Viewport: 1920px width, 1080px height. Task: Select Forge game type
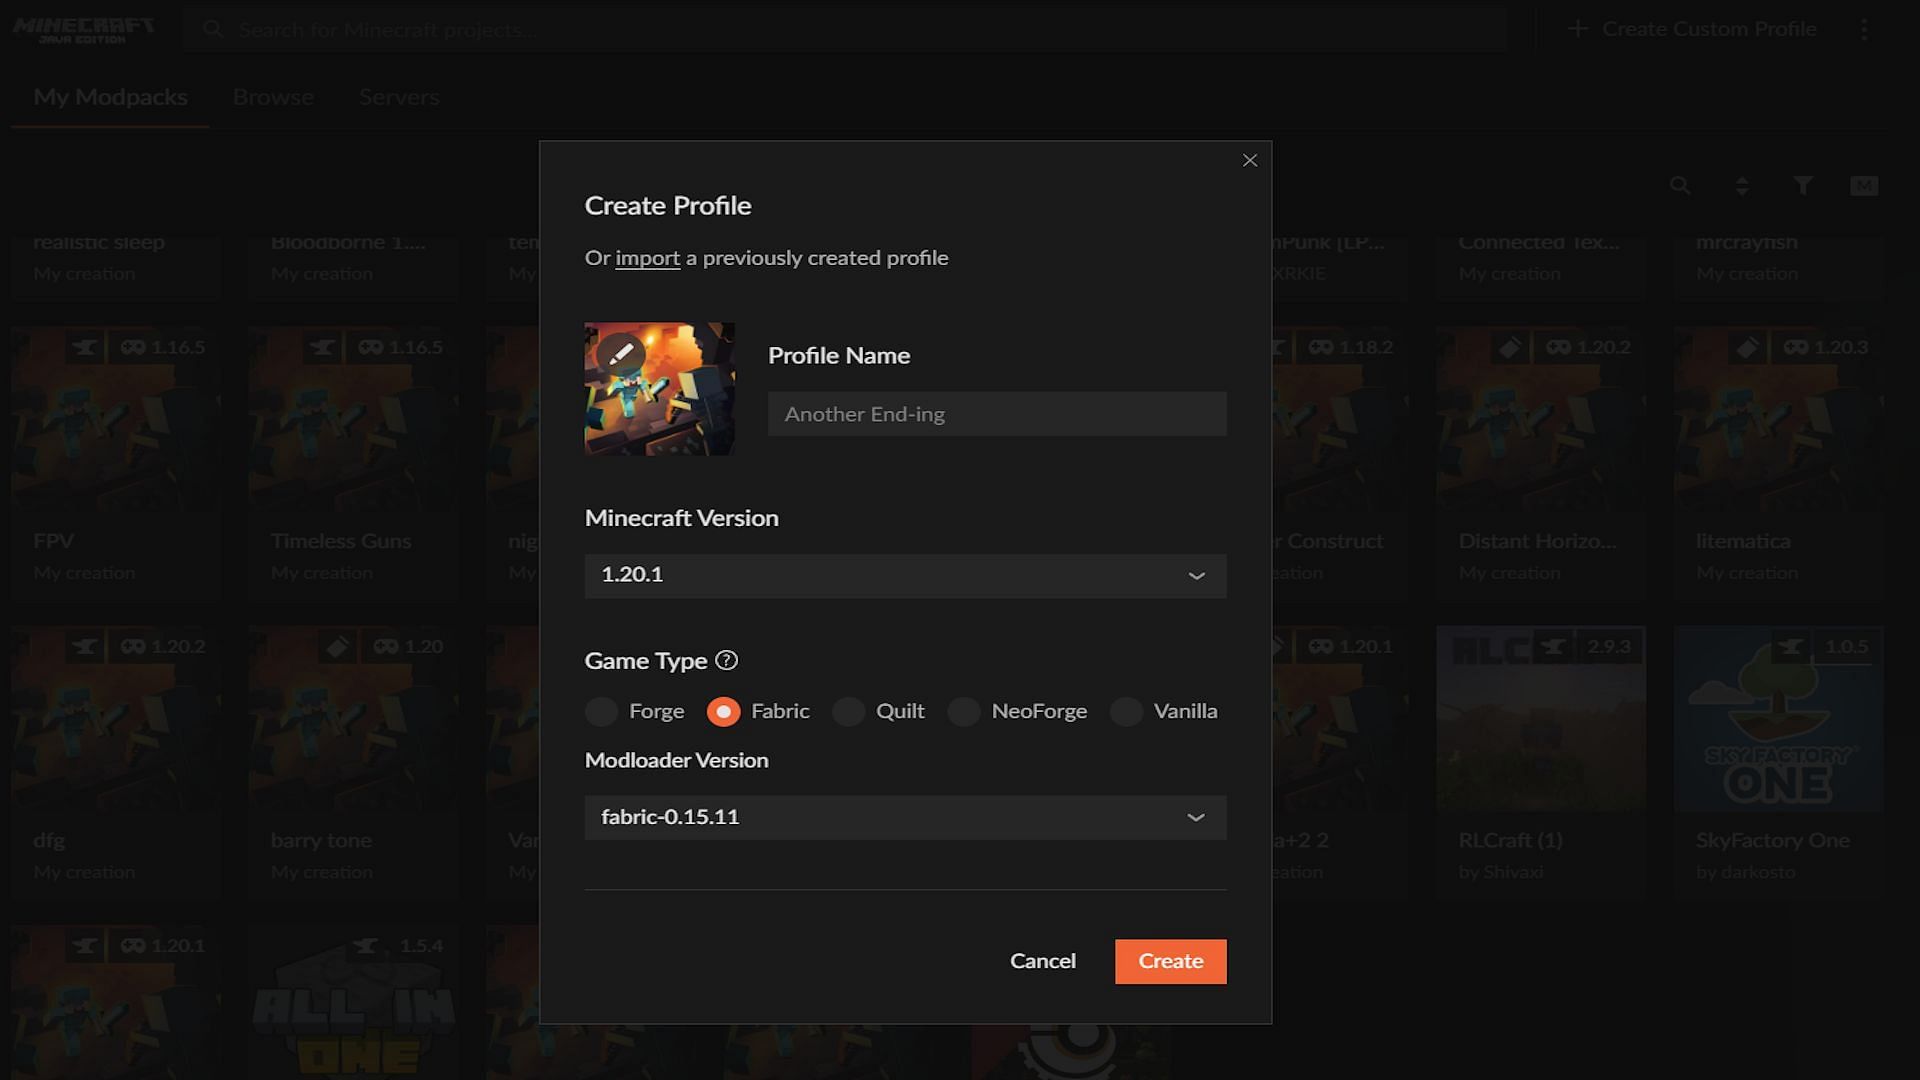click(x=601, y=711)
